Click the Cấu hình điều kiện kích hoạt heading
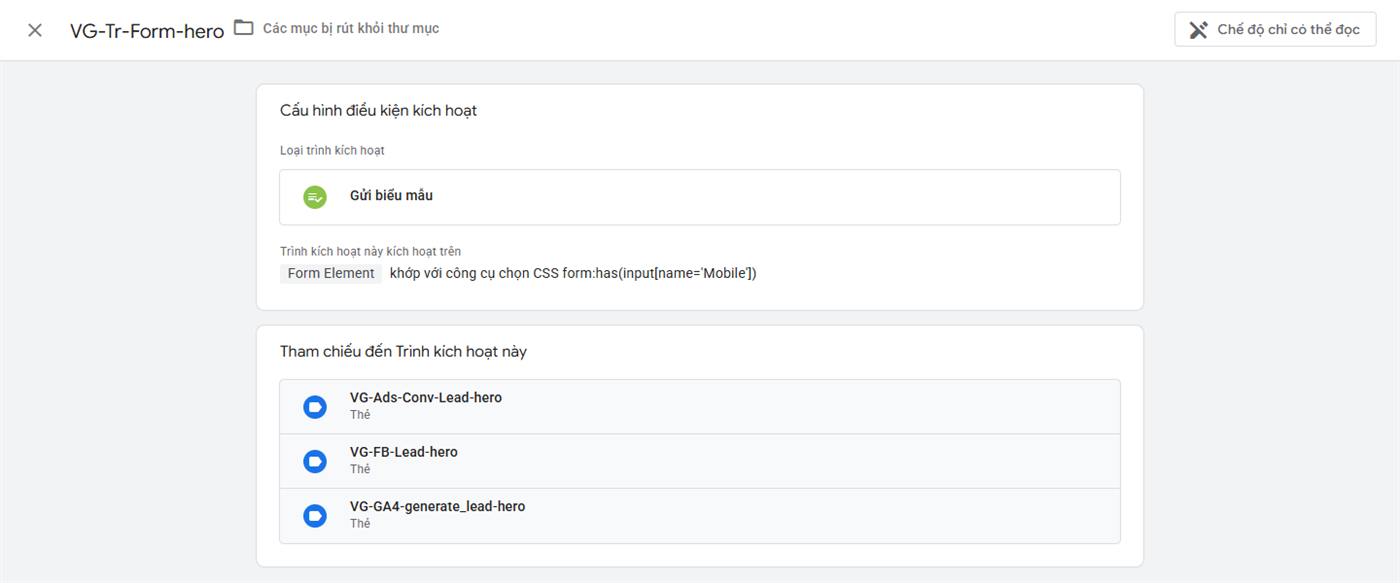 378,111
